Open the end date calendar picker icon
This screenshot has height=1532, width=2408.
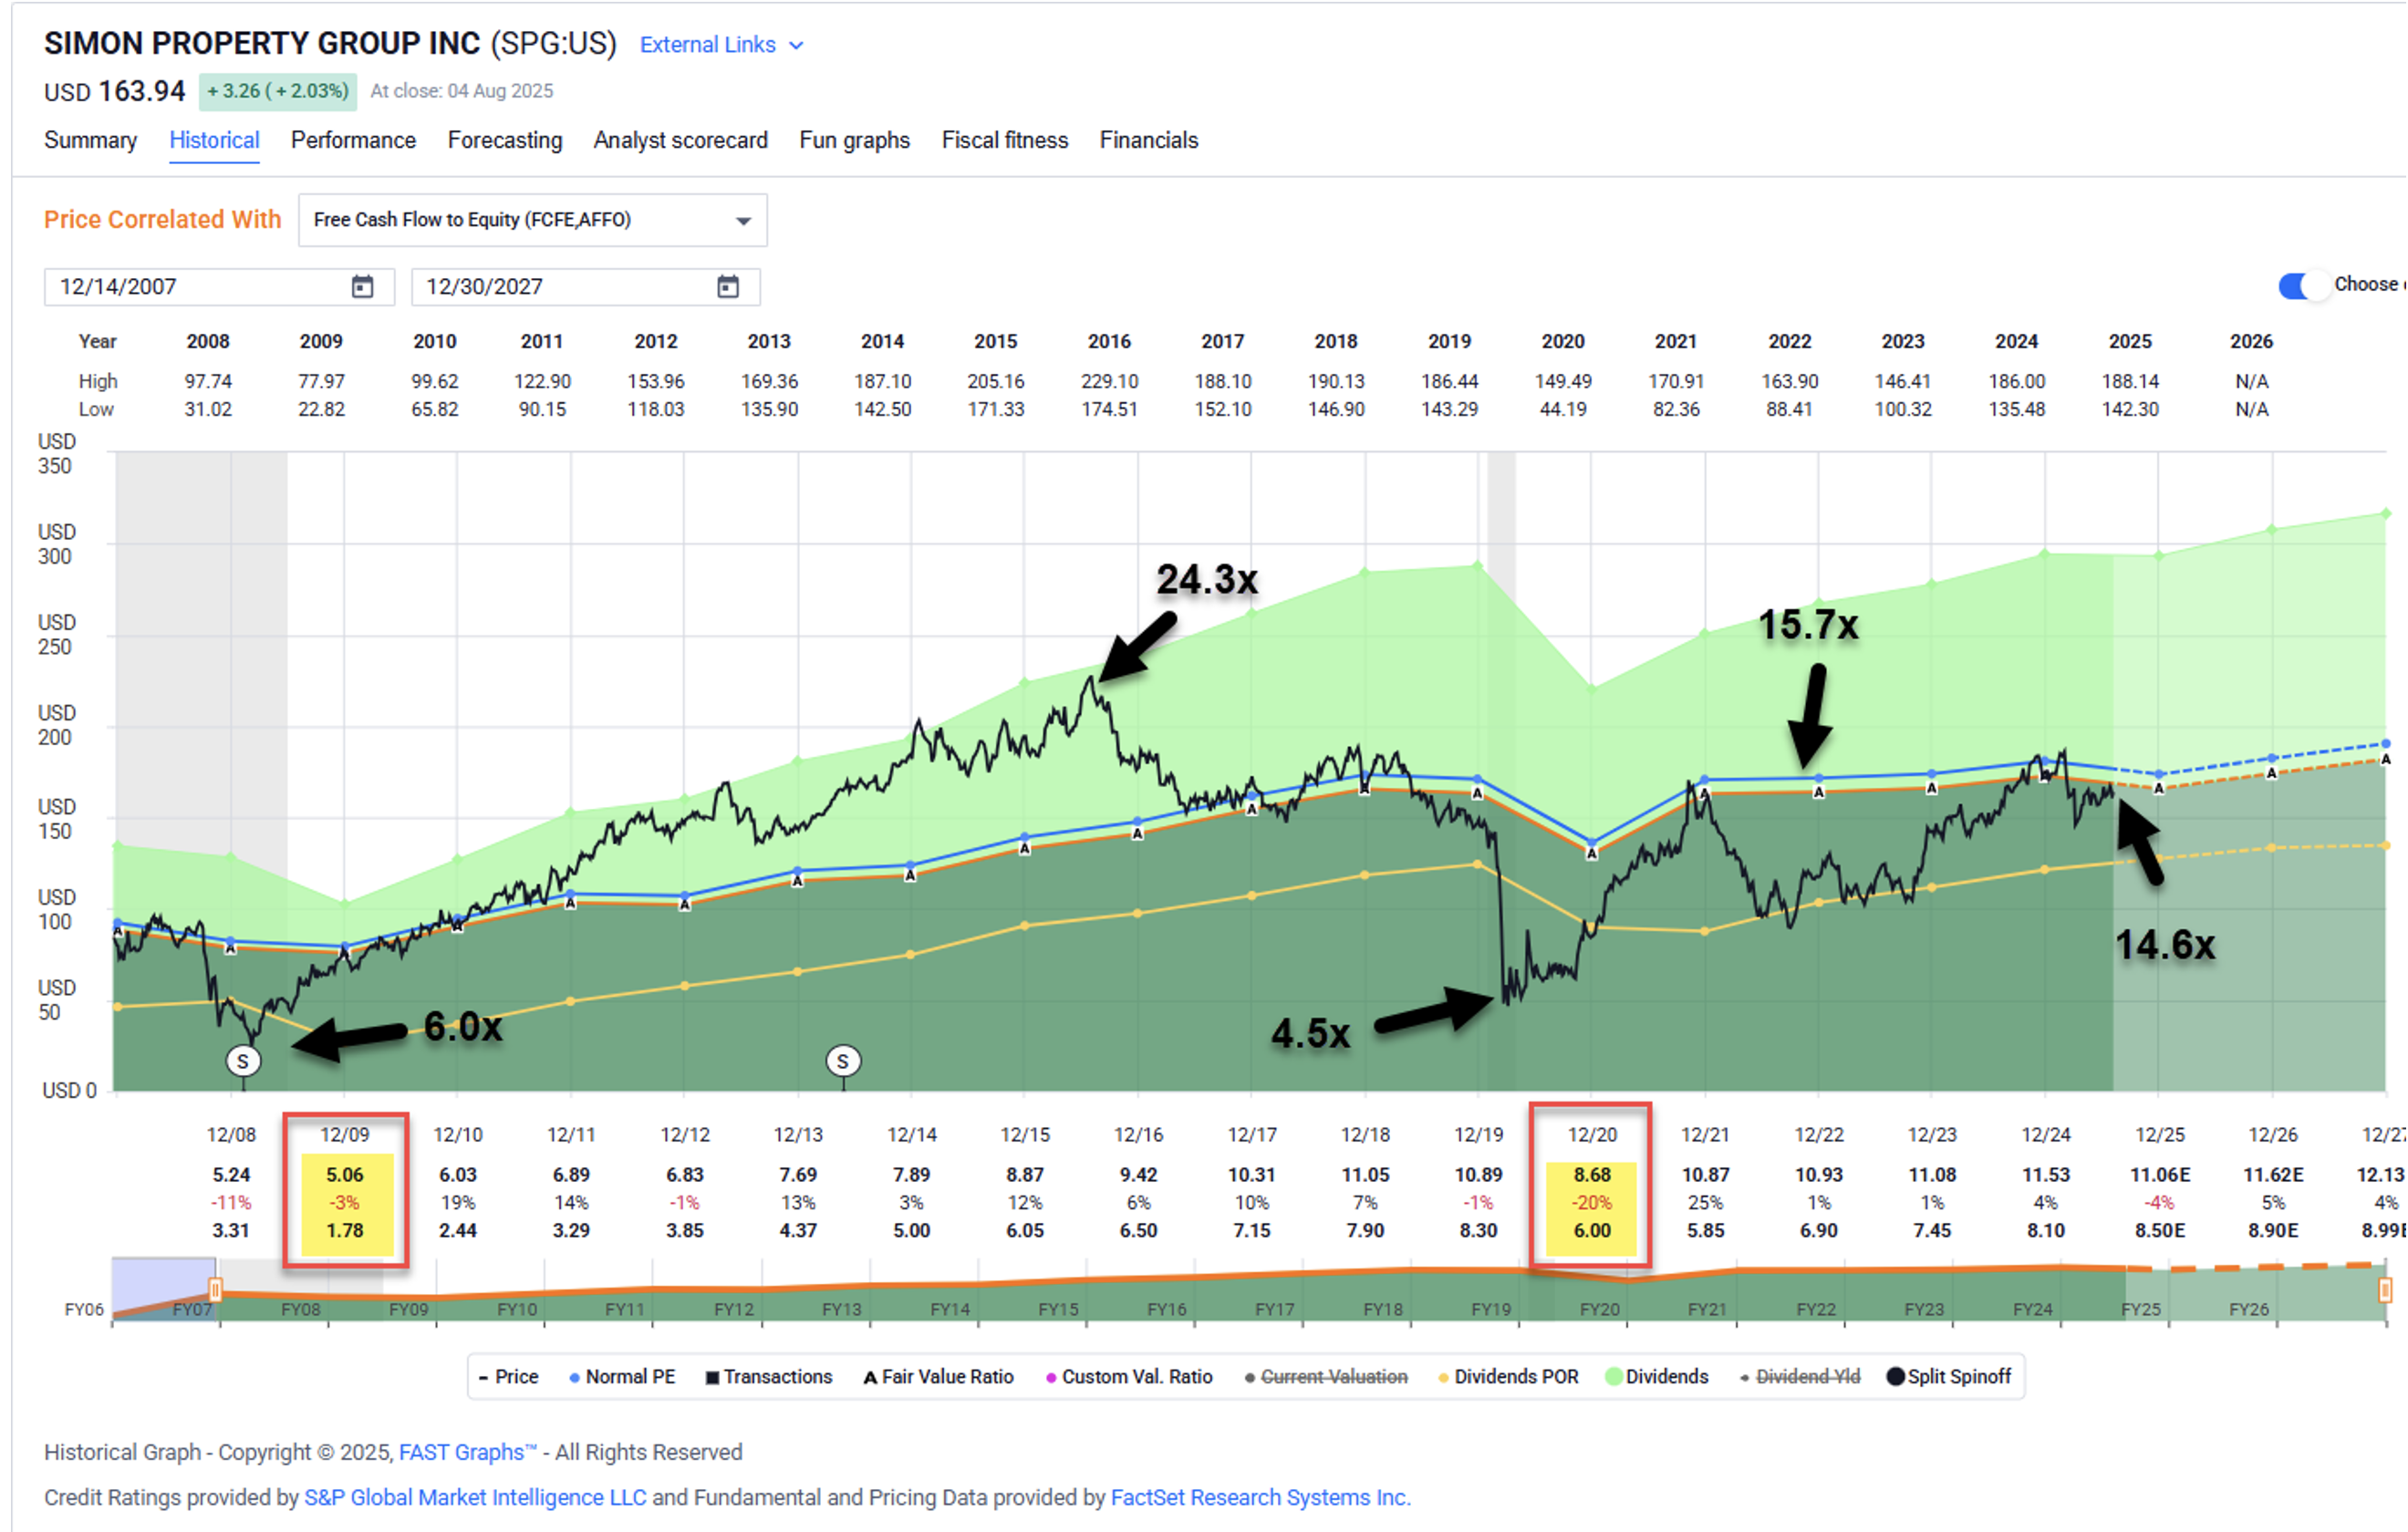pos(728,287)
